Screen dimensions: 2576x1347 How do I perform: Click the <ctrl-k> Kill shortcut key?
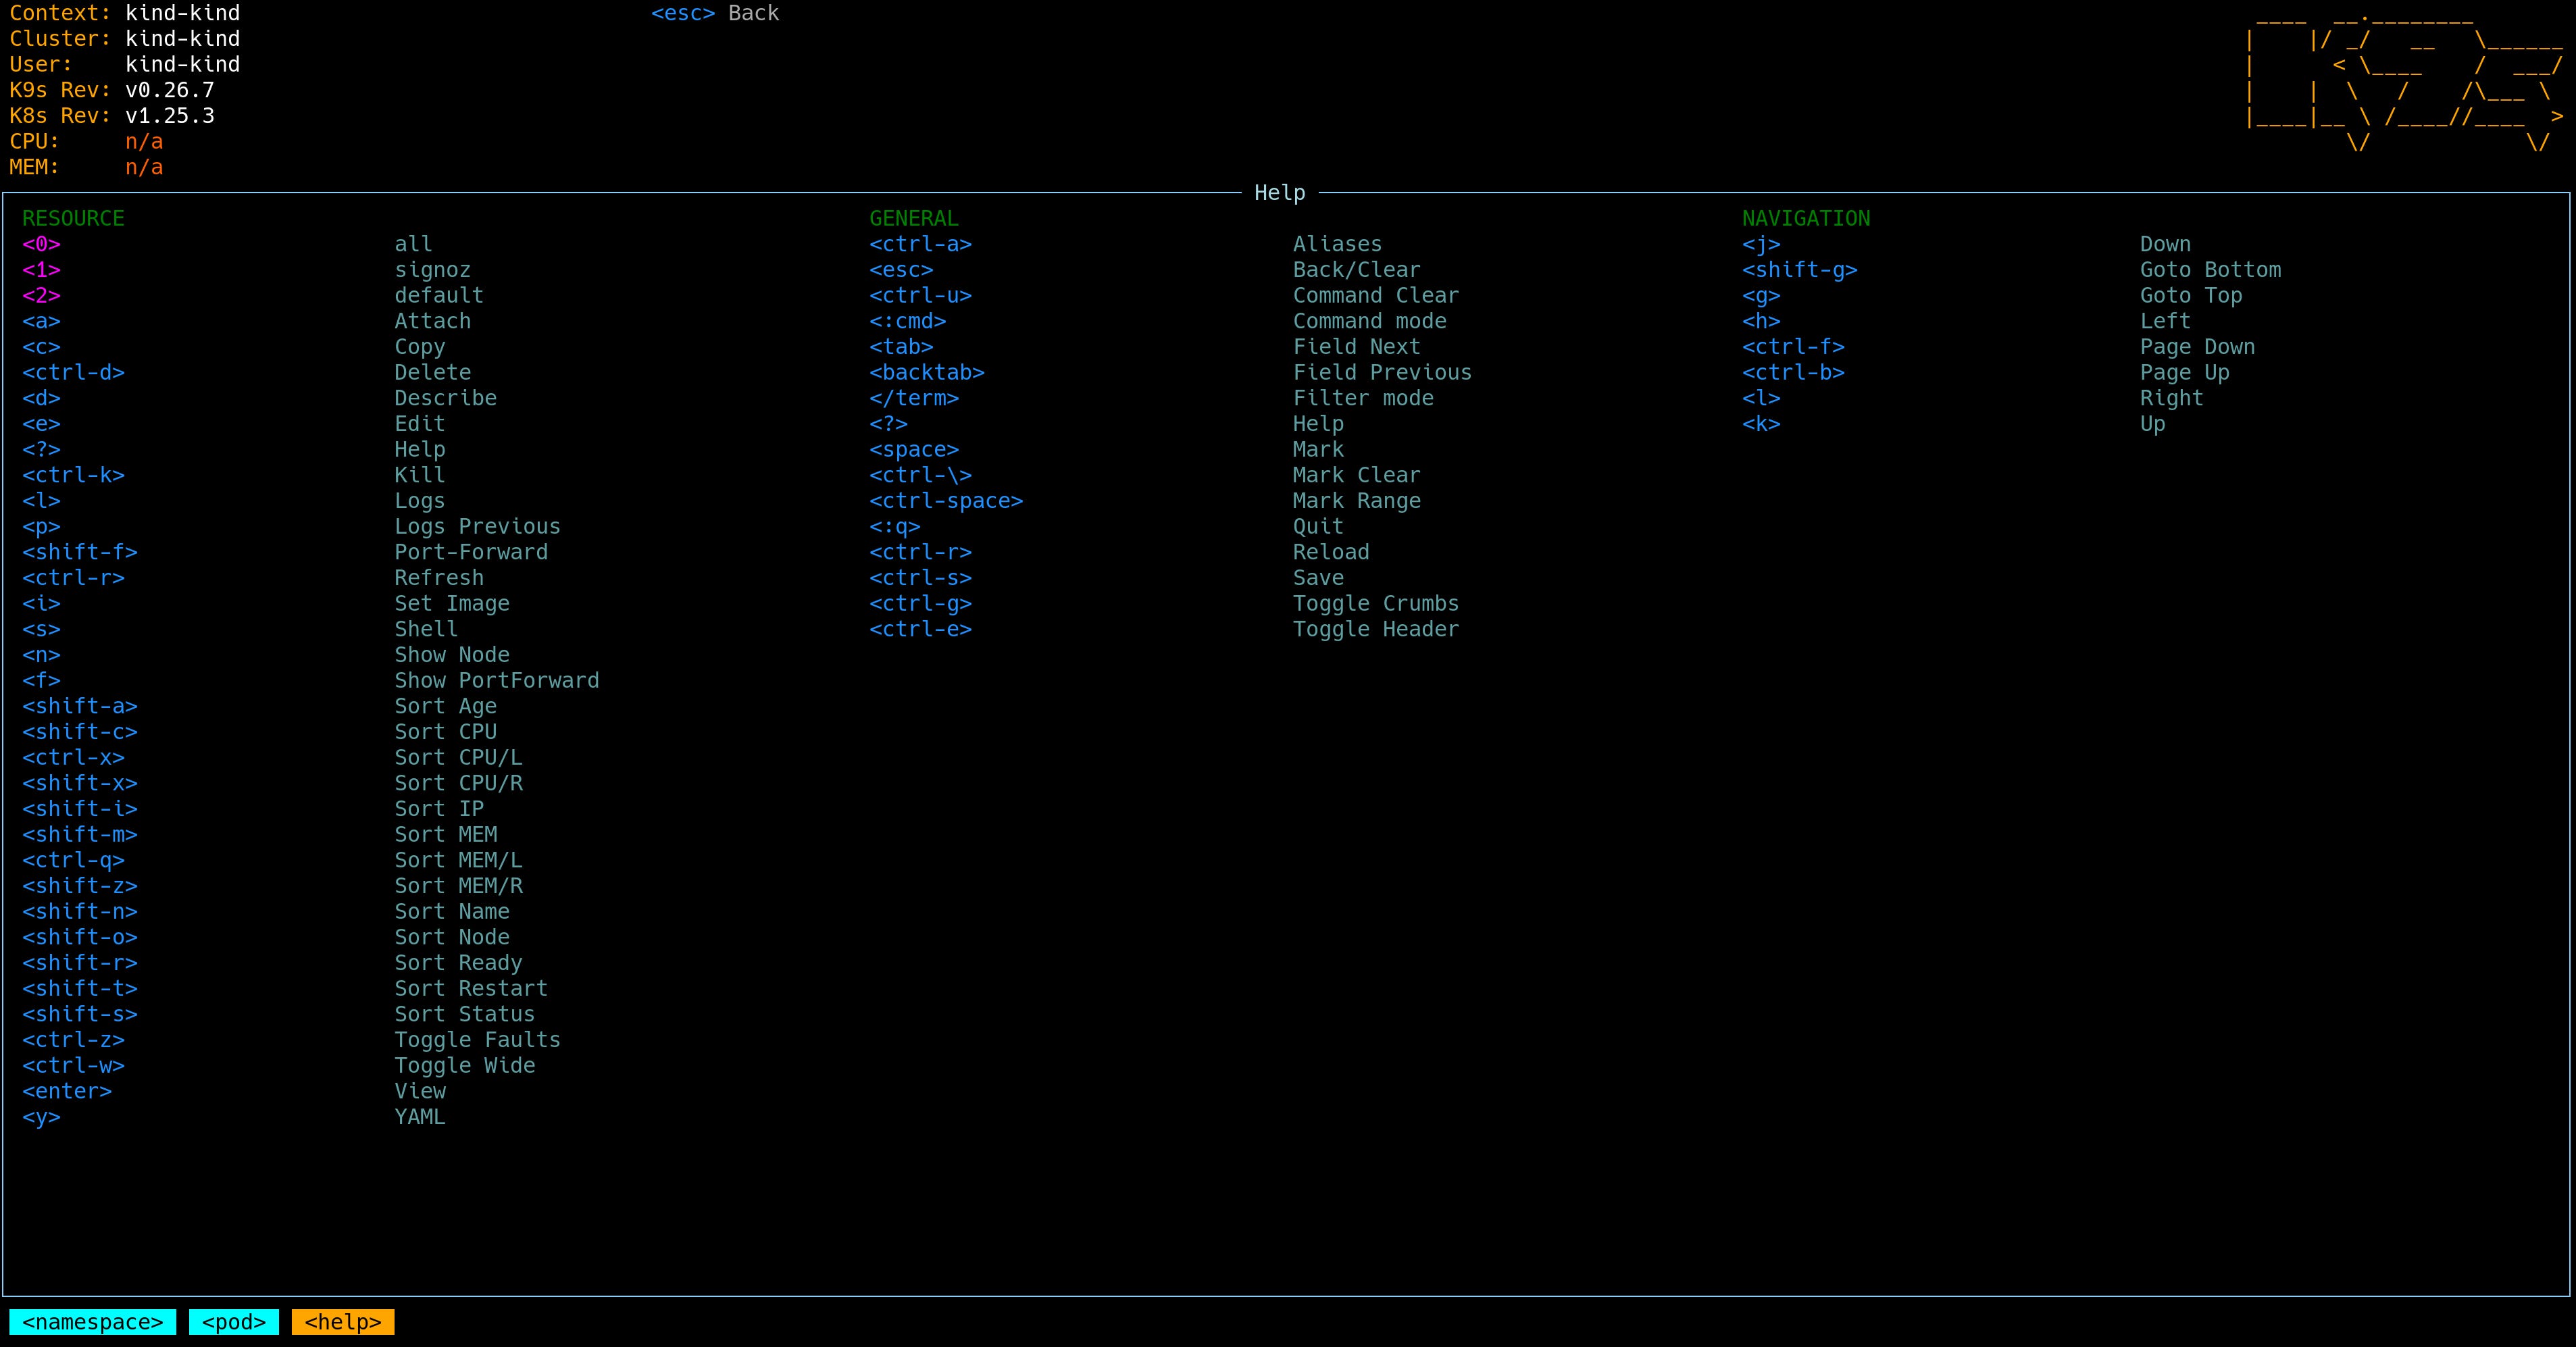[x=73, y=475]
